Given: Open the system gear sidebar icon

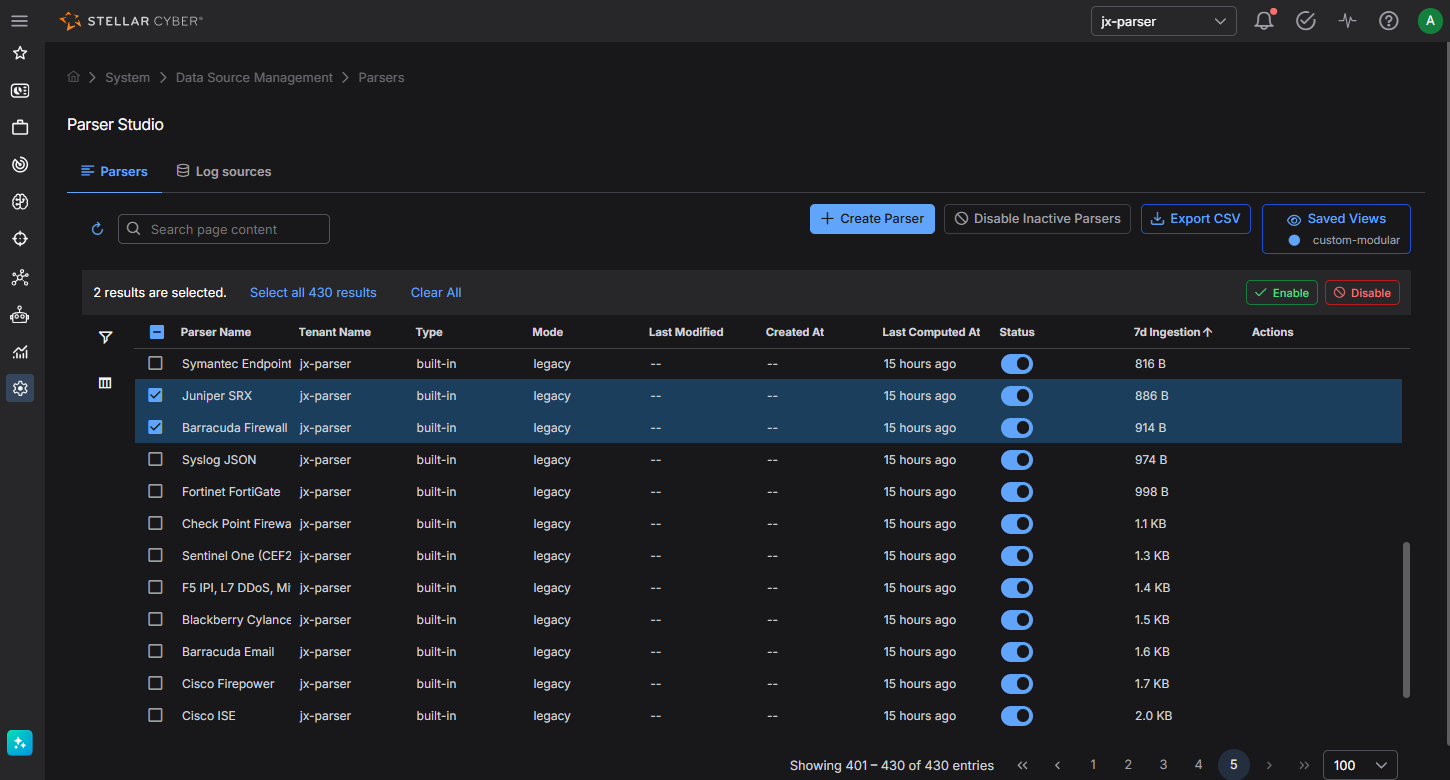Looking at the screenshot, I should pyautogui.click(x=20, y=388).
